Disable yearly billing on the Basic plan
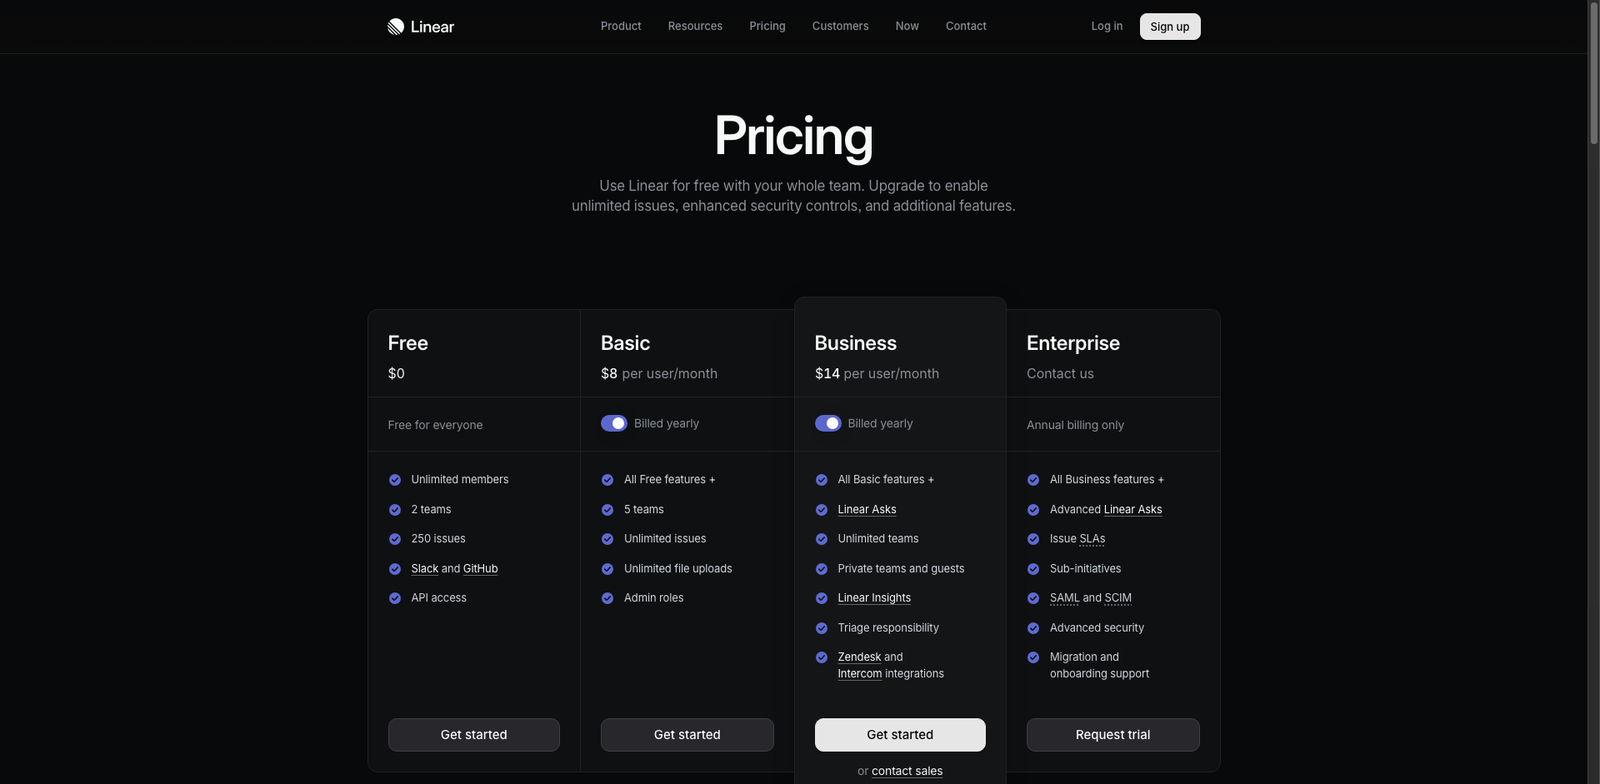Viewport: 1600px width, 784px height. (614, 423)
